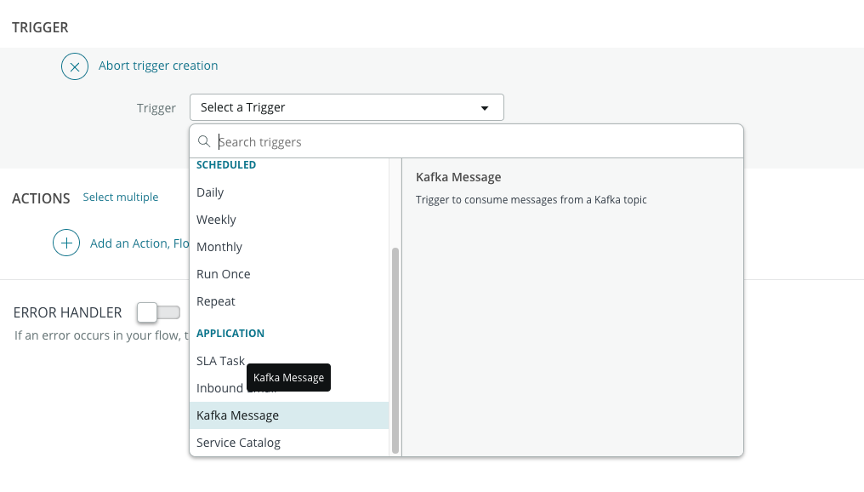Click the Select multiple link

(120, 197)
